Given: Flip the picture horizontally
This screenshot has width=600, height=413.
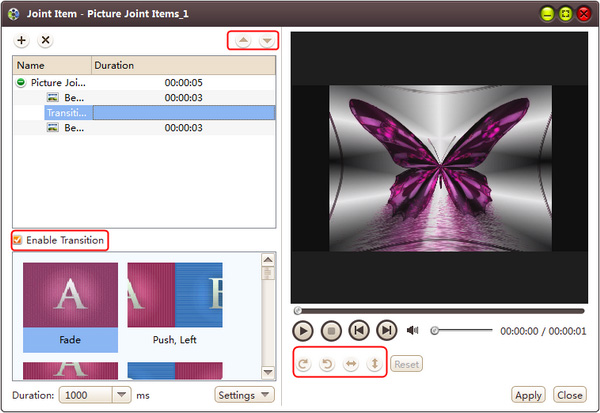Looking at the screenshot, I should 351,364.
